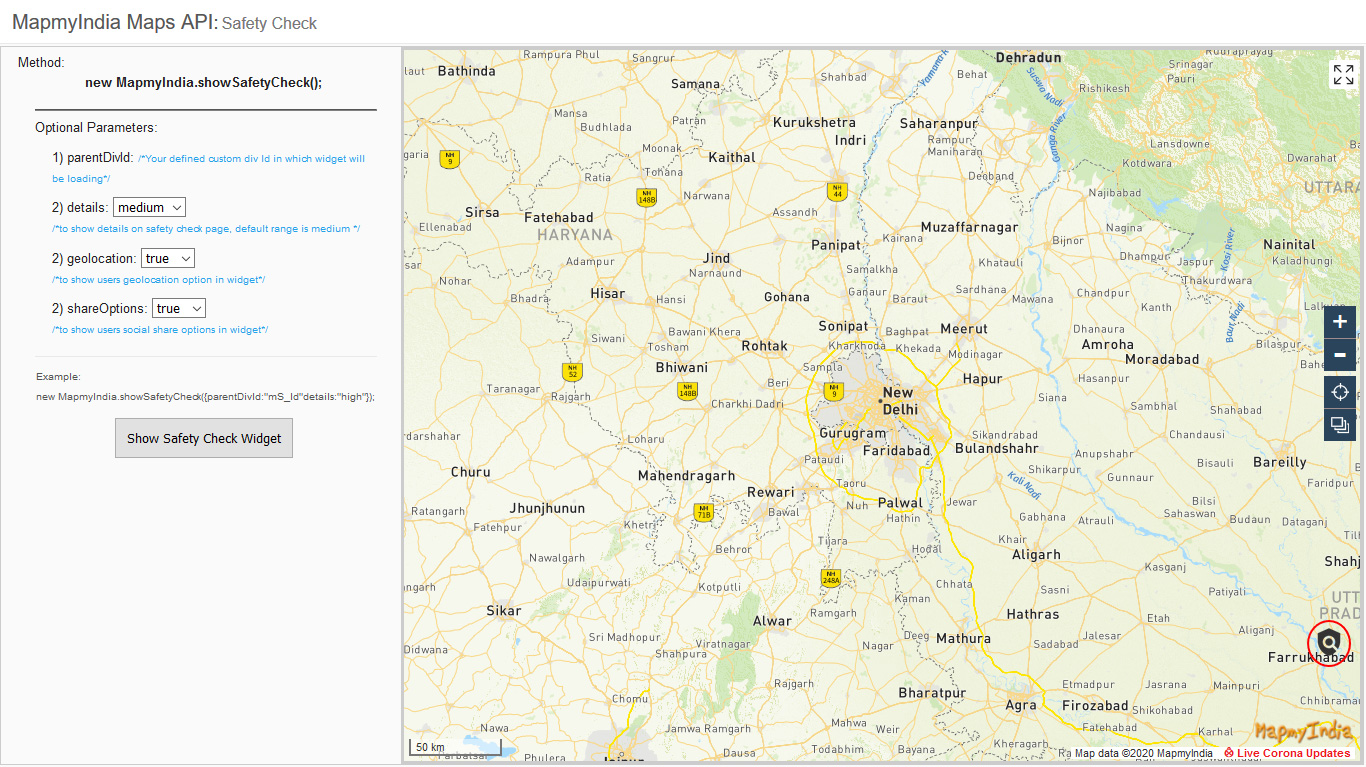The image size is (1366, 767).
Task: Click the NH 148B shield near Narwana
Action: (x=647, y=197)
